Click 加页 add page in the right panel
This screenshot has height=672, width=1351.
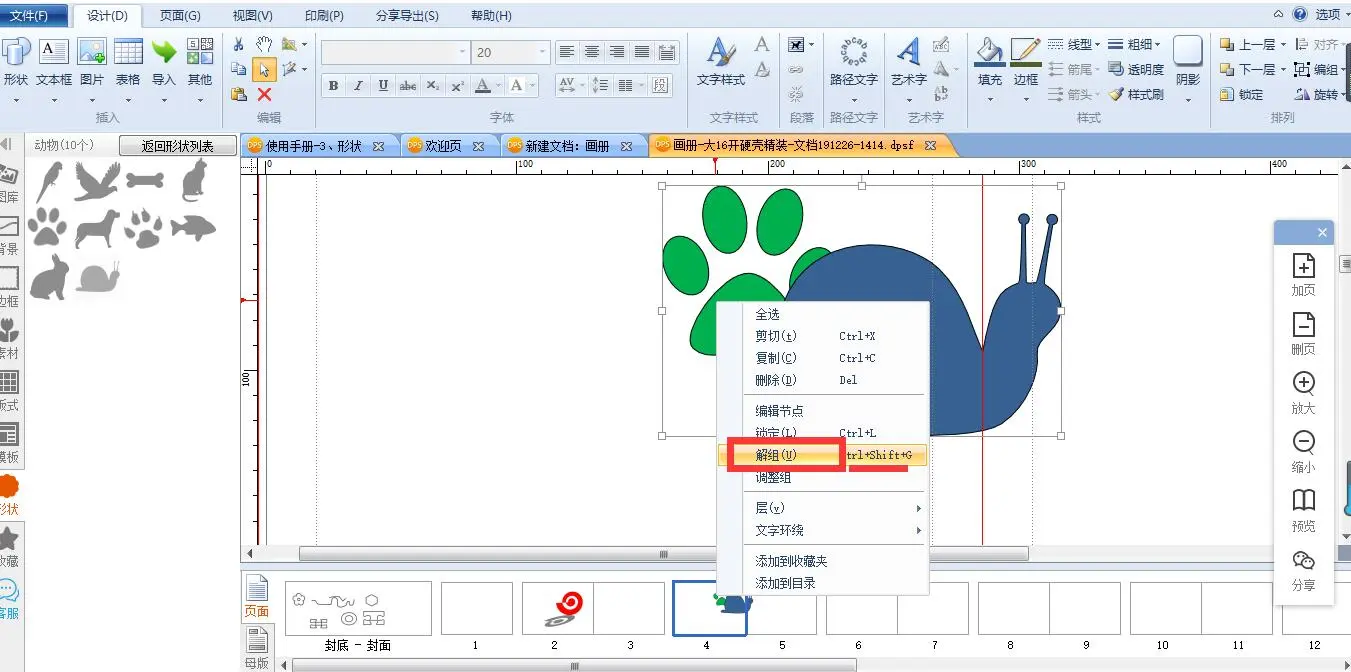[x=1303, y=275]
